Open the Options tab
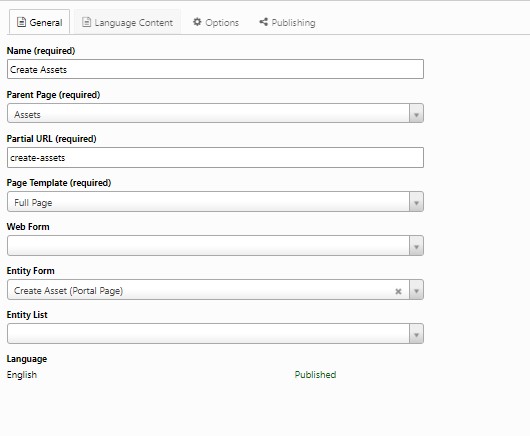The width and height of the screenshot is (530, 436). pyautogui.click(x=216, y=22)
